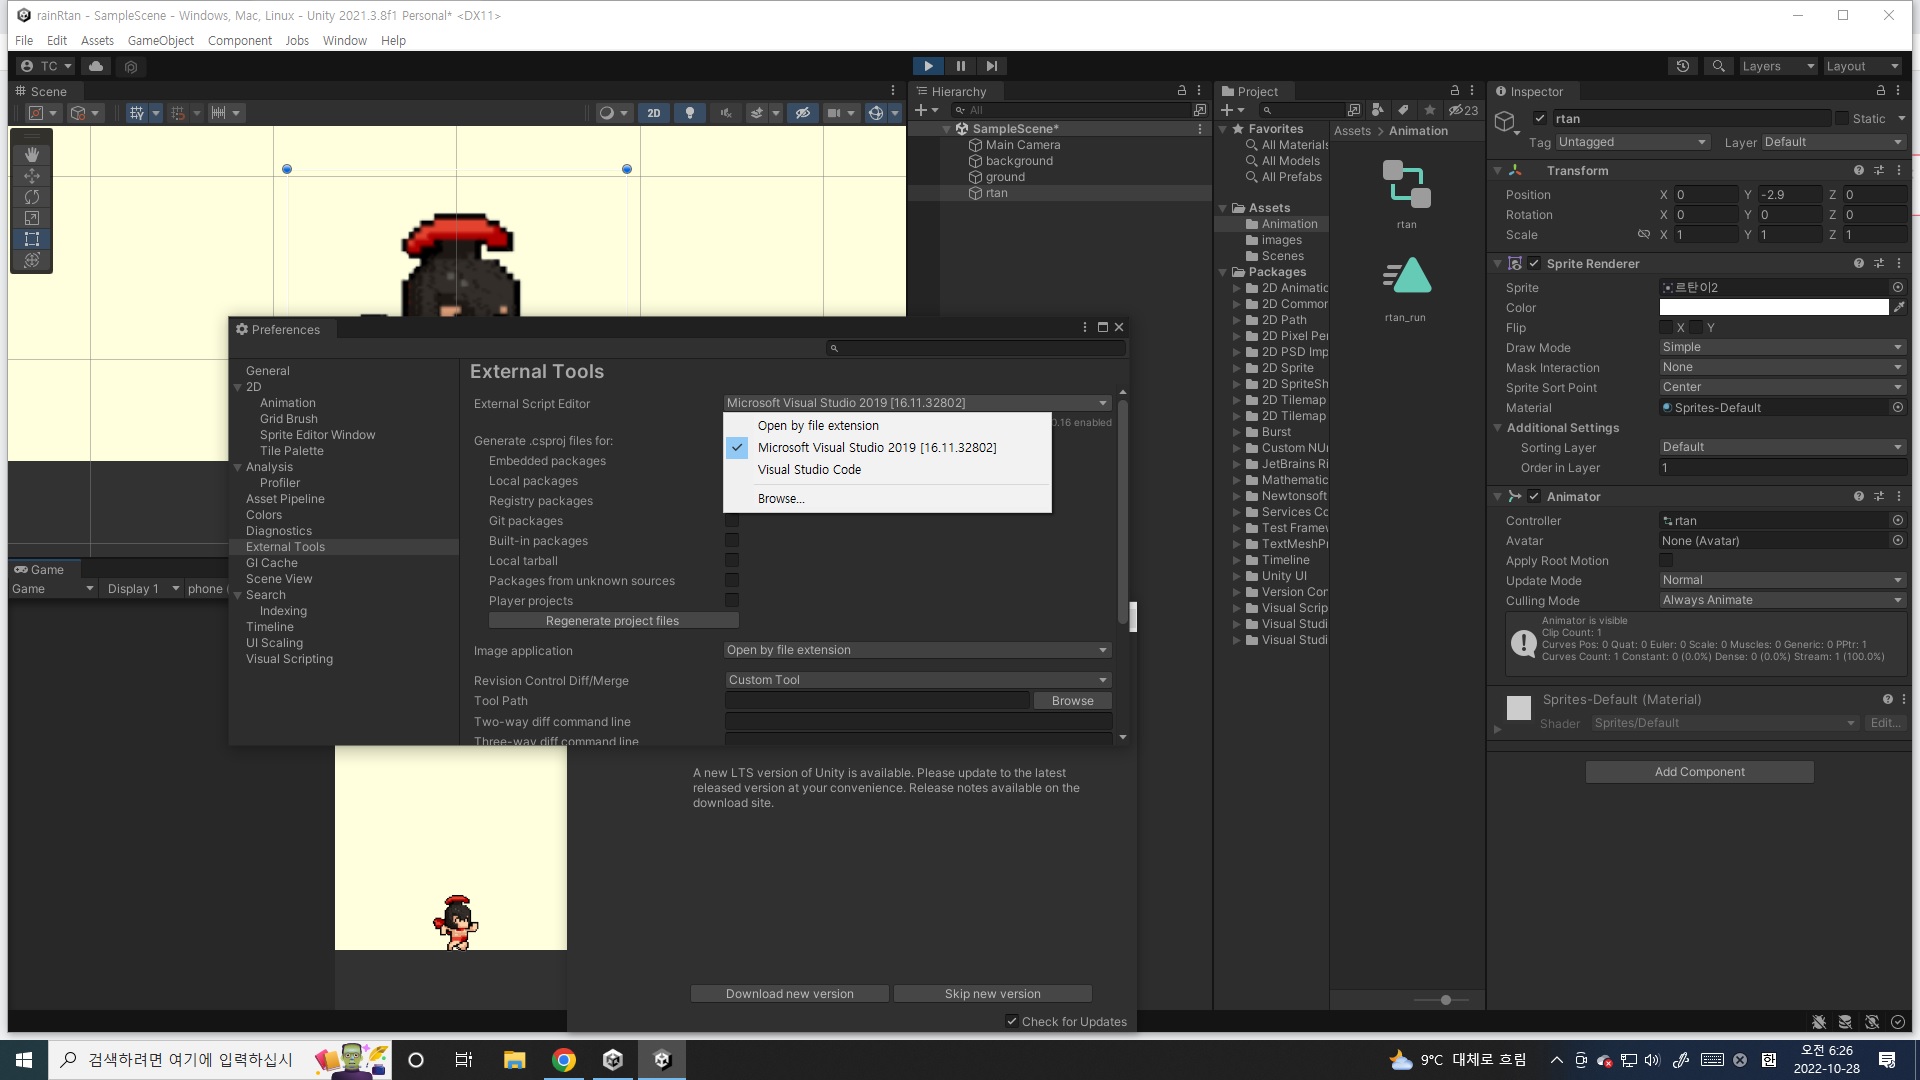
Task: Open the Revision Control Diff/Merge dropdown
Action: [918, 681]
